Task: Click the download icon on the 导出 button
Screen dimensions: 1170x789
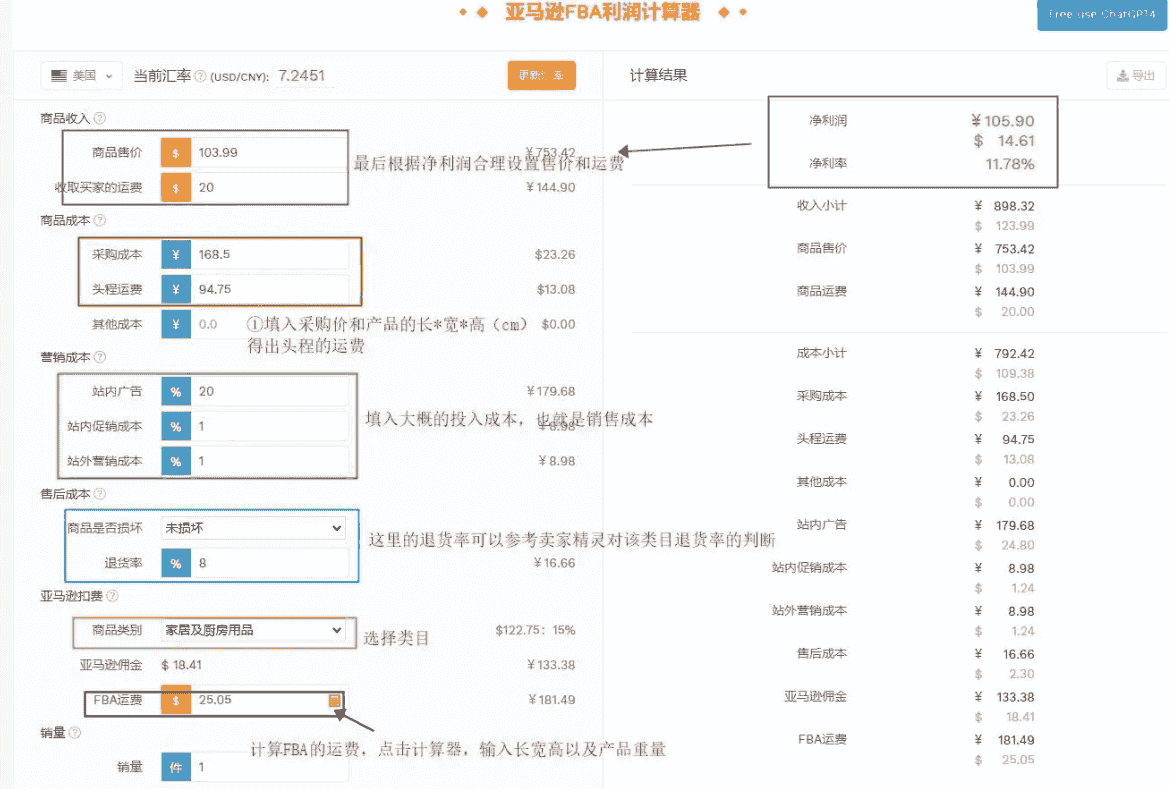Action: (1122, 75)
